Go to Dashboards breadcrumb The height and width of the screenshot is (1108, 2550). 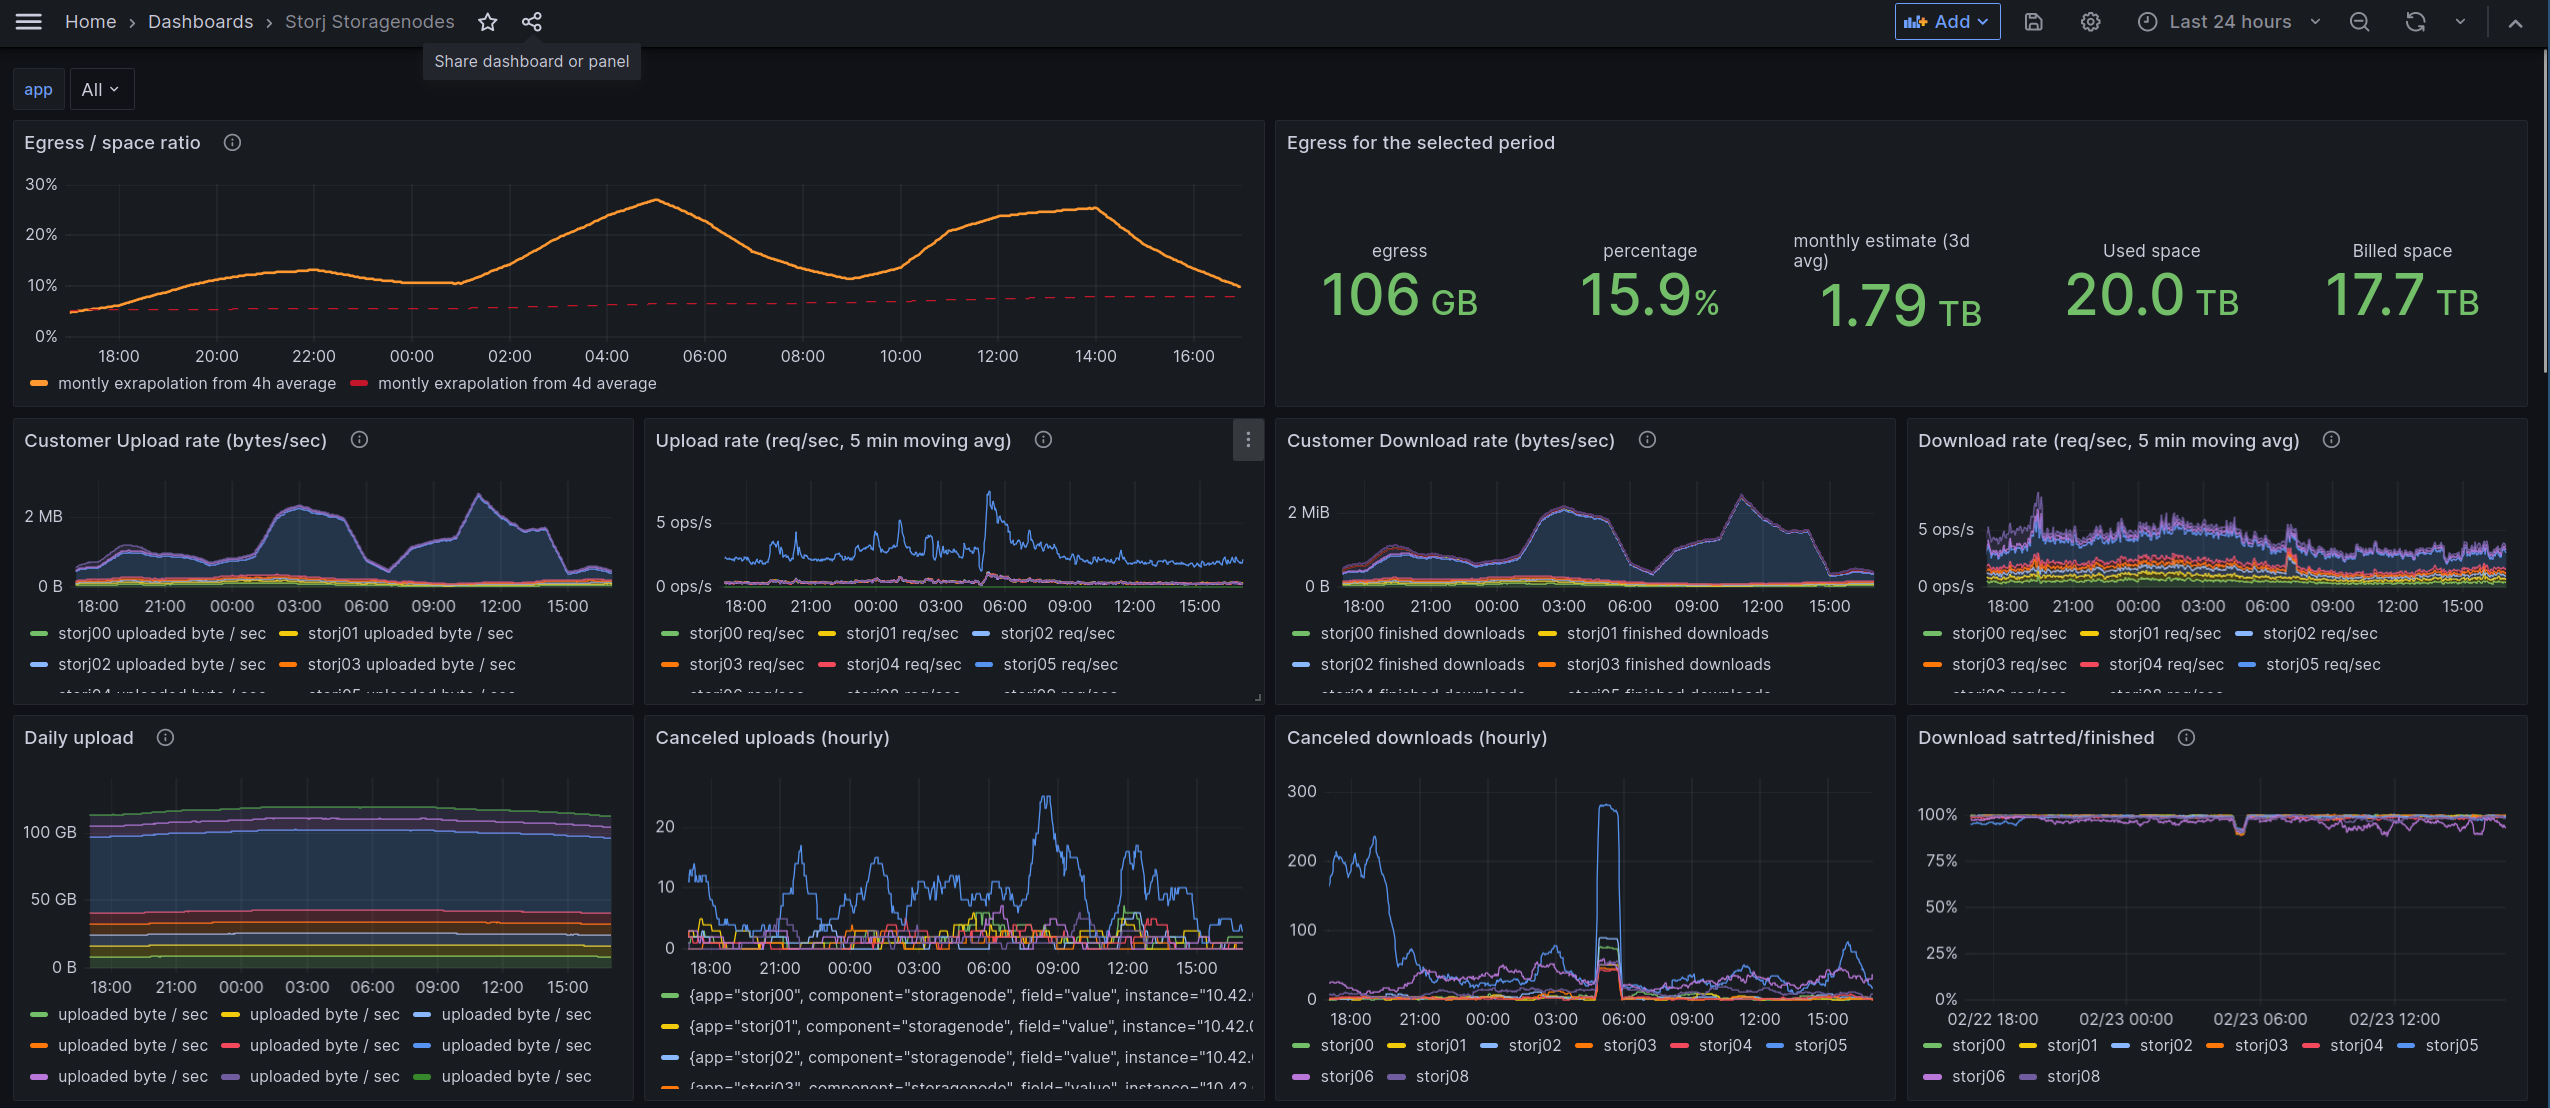tap(200, 22)
